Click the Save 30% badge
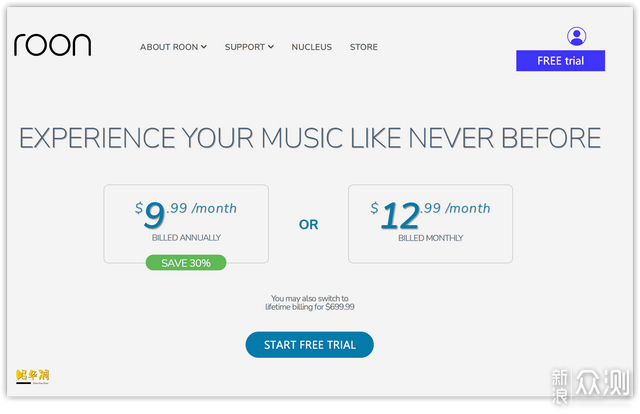The image size is (640, 414). click(186, 263)
